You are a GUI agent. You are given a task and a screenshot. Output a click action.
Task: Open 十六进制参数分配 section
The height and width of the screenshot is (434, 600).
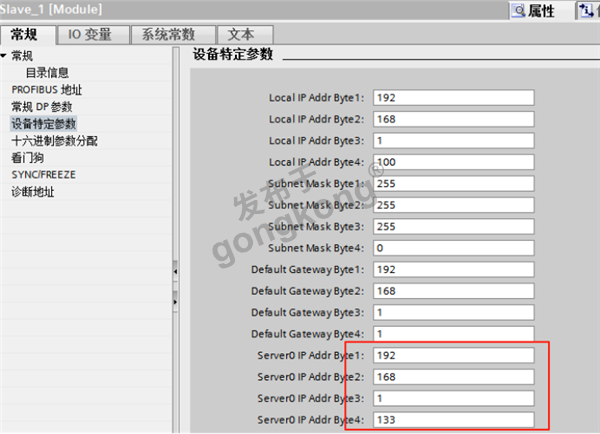click(54, 141)
